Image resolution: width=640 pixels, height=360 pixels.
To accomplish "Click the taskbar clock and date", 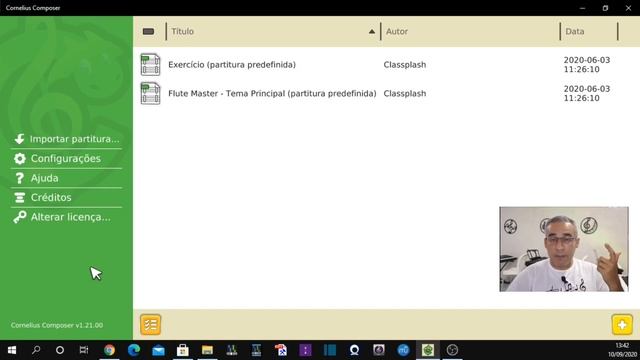I will 622,350.
